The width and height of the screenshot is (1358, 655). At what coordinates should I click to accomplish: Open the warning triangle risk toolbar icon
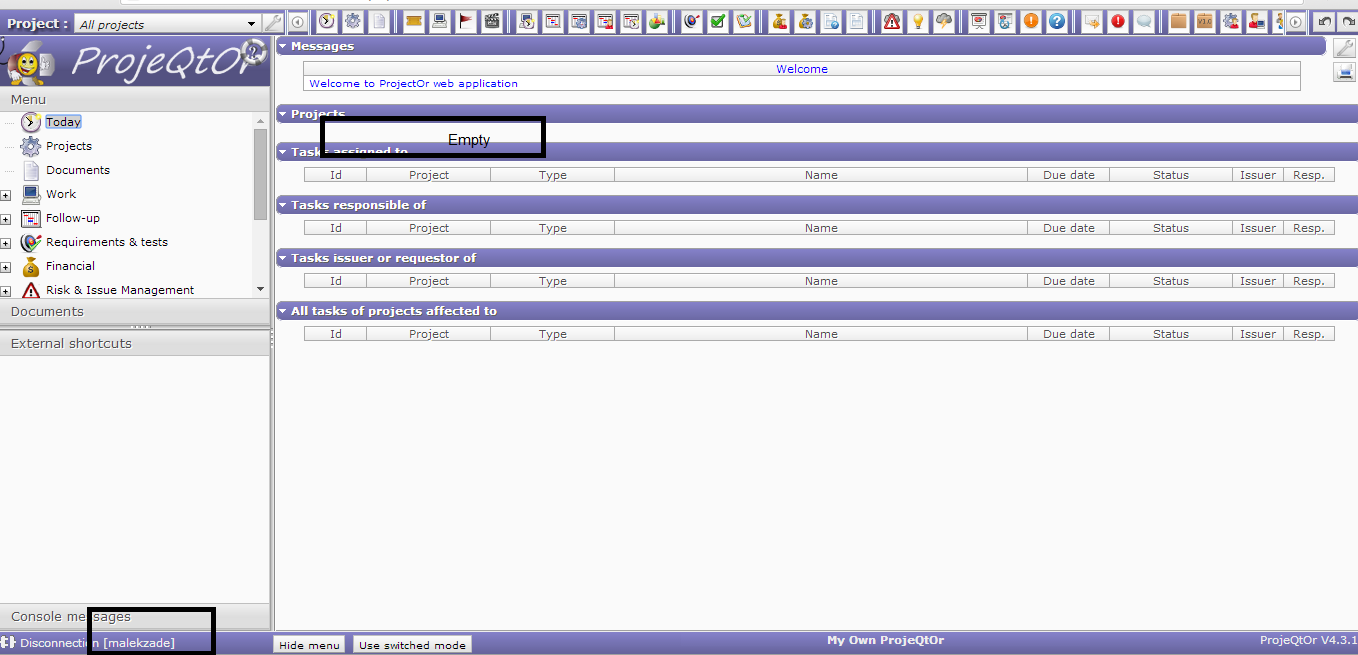click(x=892, y=21)
